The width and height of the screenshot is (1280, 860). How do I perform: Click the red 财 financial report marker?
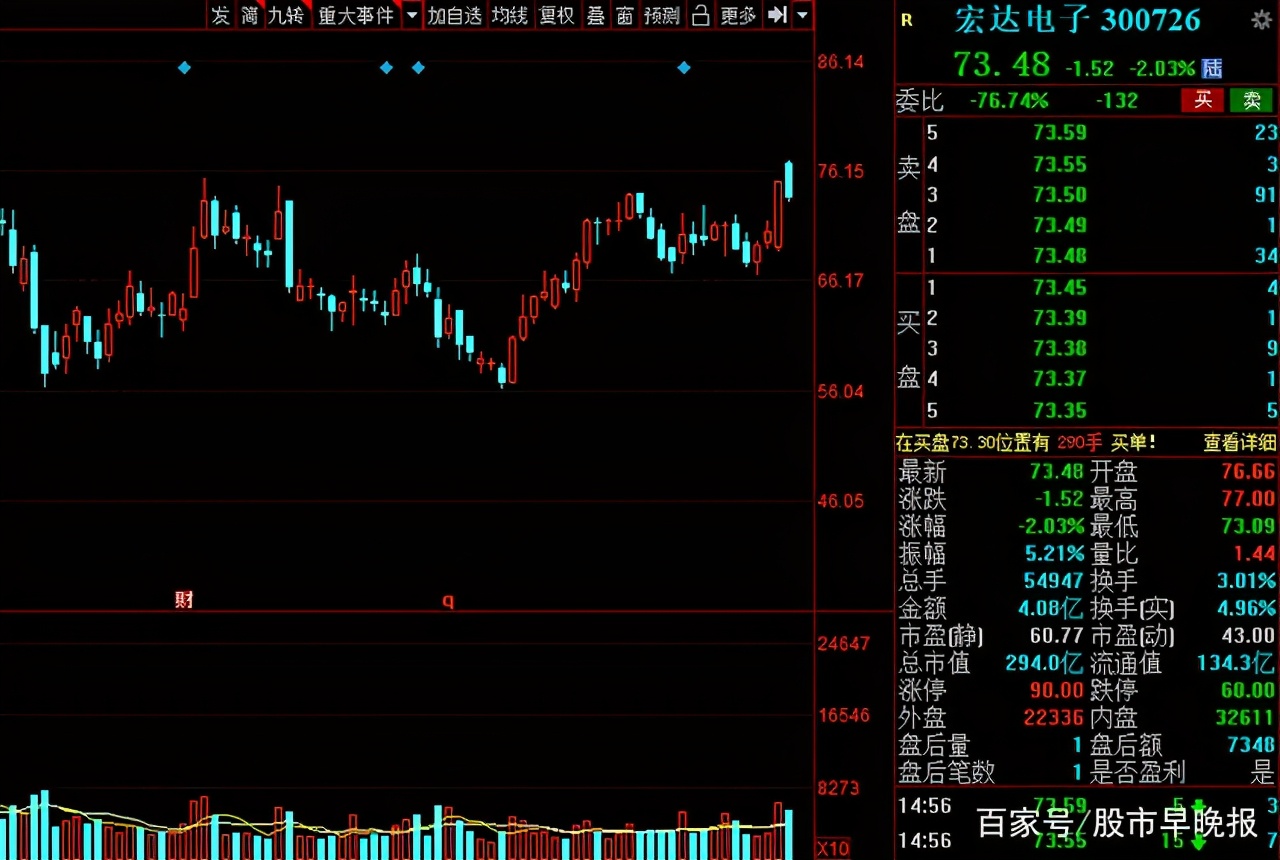click(184, 599)
